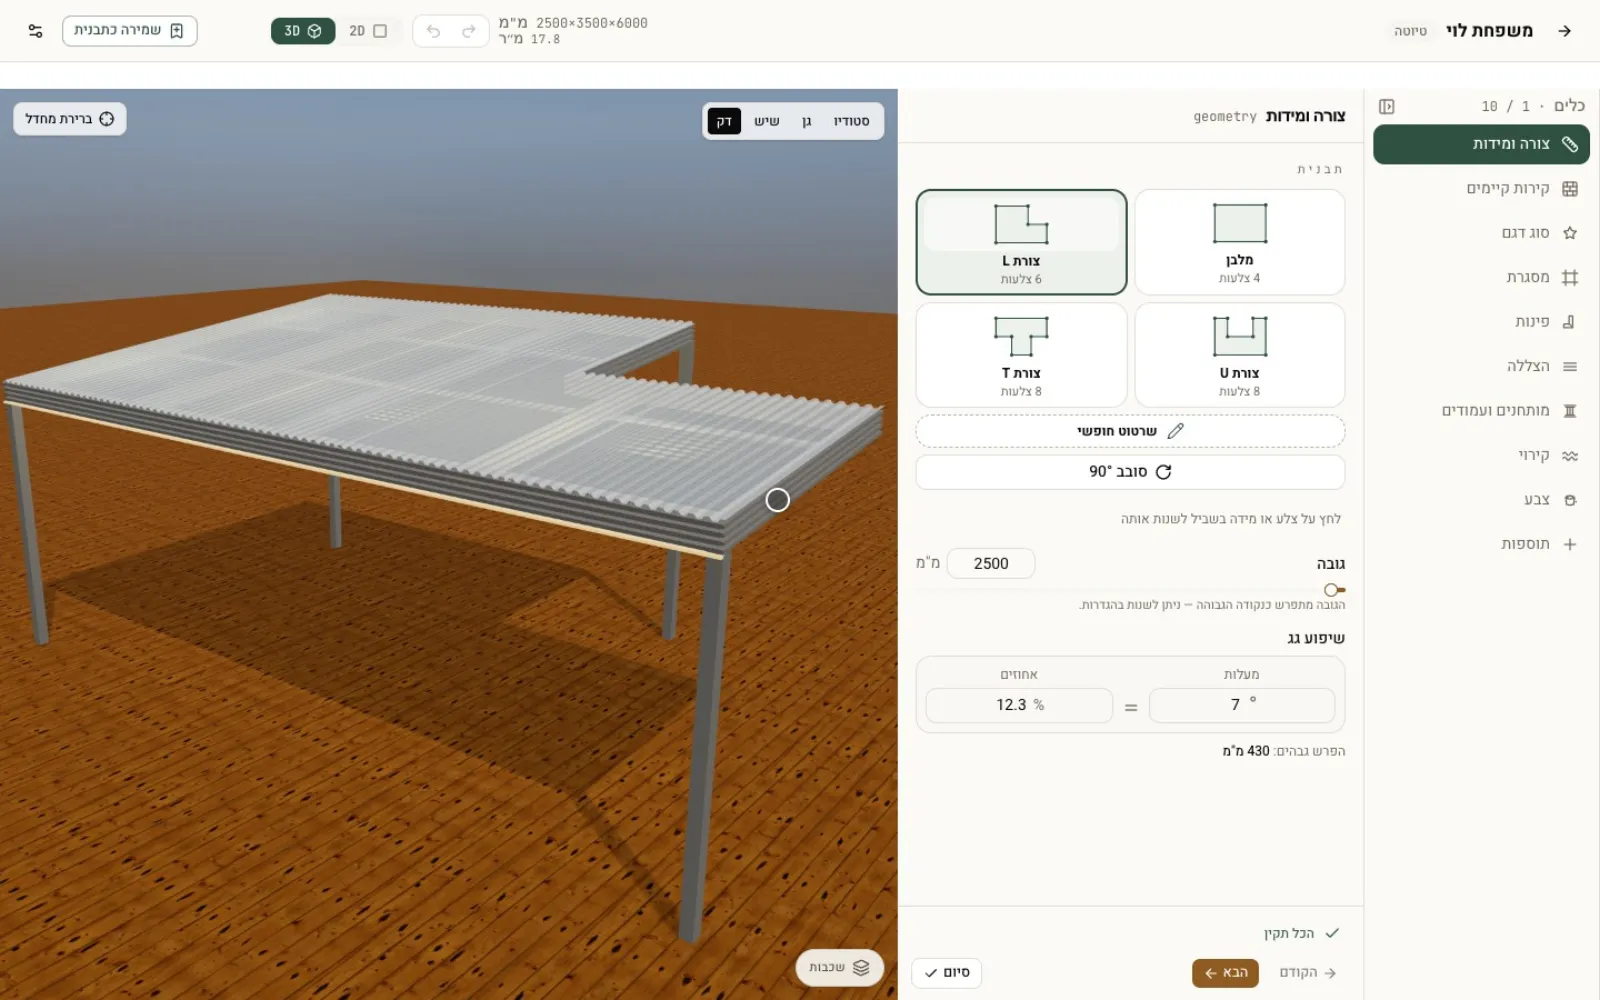Screen dimensions: 1600x1000
Task: Click the circular handle on the roof edge
Action: click(777, 500)
